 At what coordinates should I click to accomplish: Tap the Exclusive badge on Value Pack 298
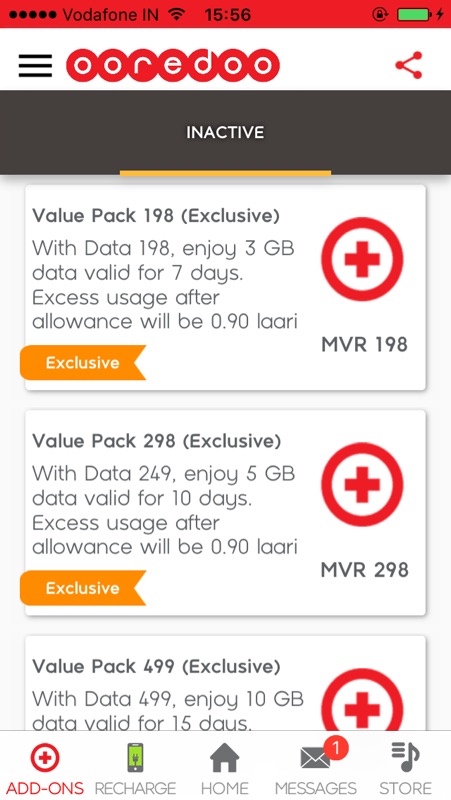point(83,588)
